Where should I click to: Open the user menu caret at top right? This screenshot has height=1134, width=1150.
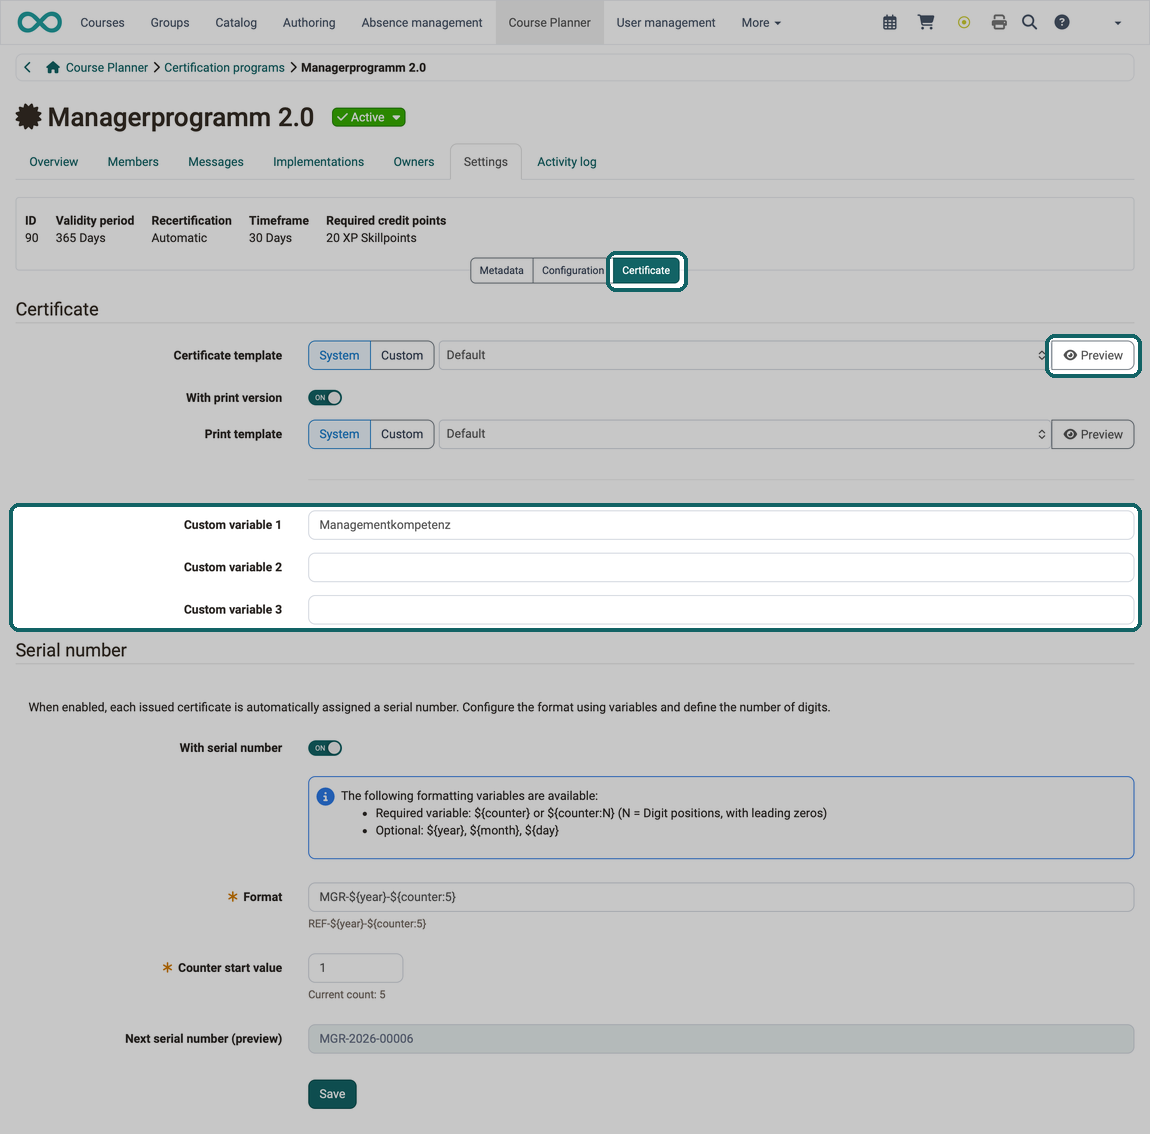click(1118, 23)
